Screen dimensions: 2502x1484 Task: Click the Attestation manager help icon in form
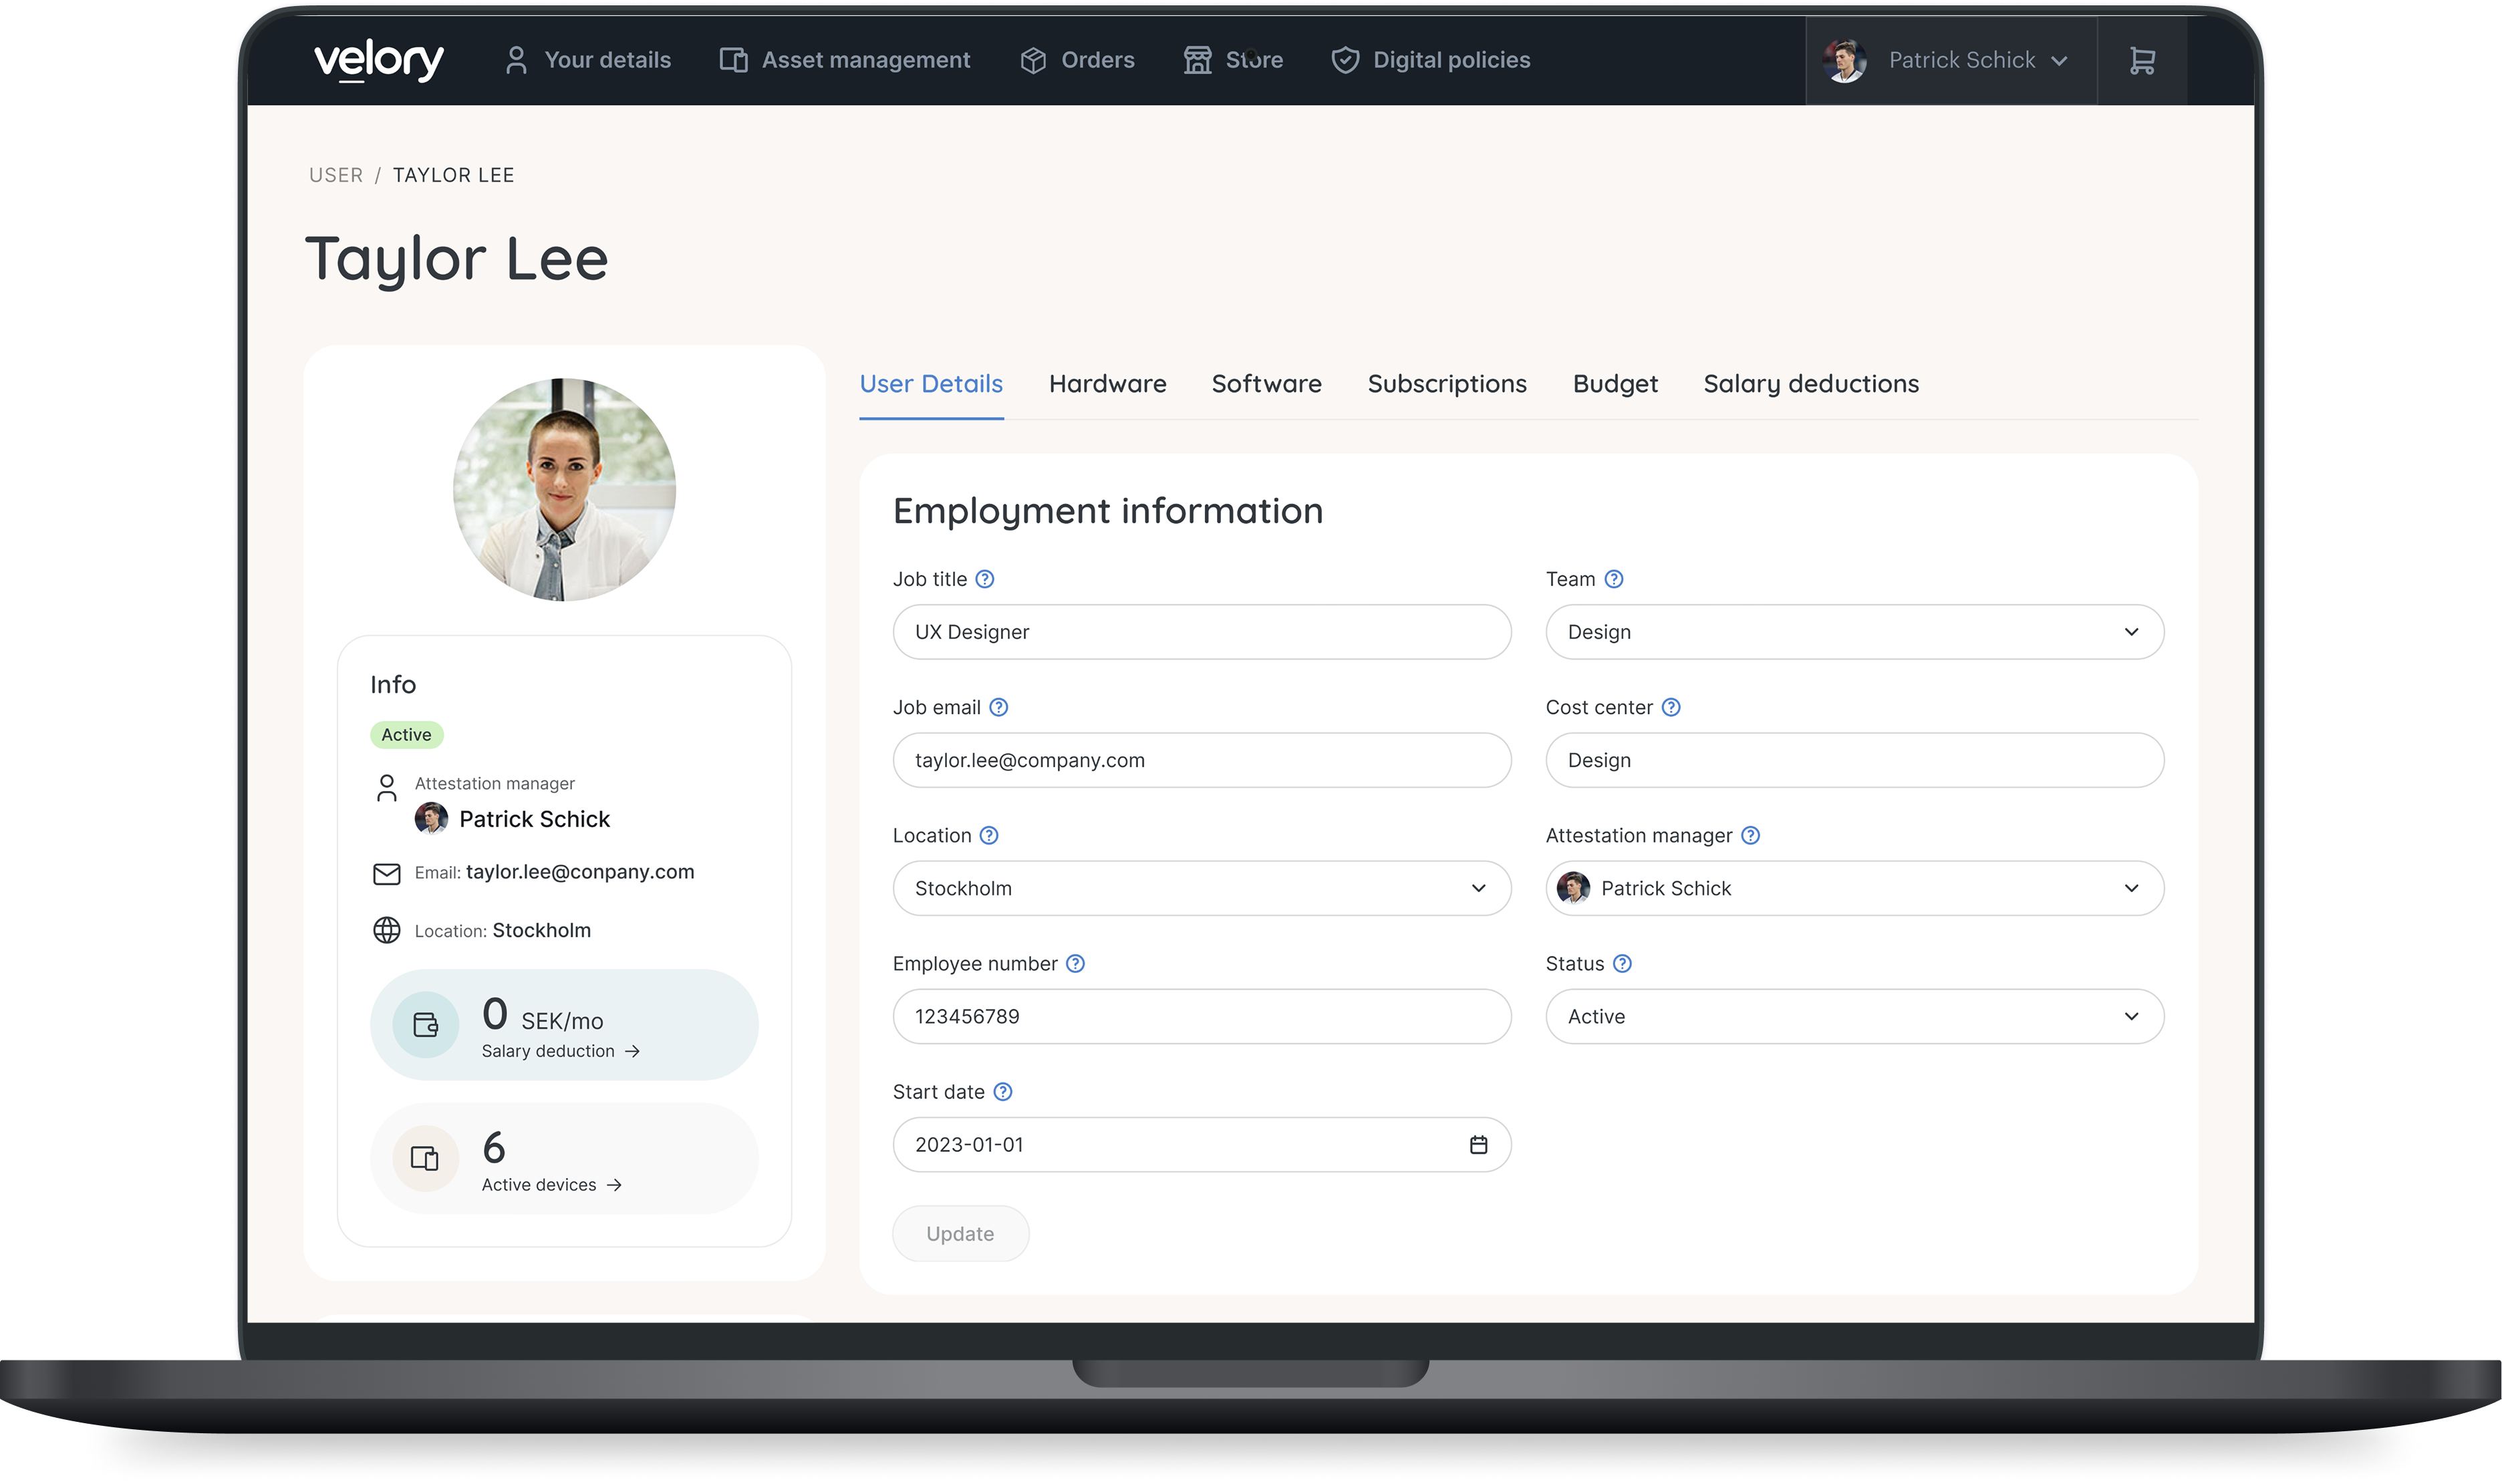(x=1750, y=835)
